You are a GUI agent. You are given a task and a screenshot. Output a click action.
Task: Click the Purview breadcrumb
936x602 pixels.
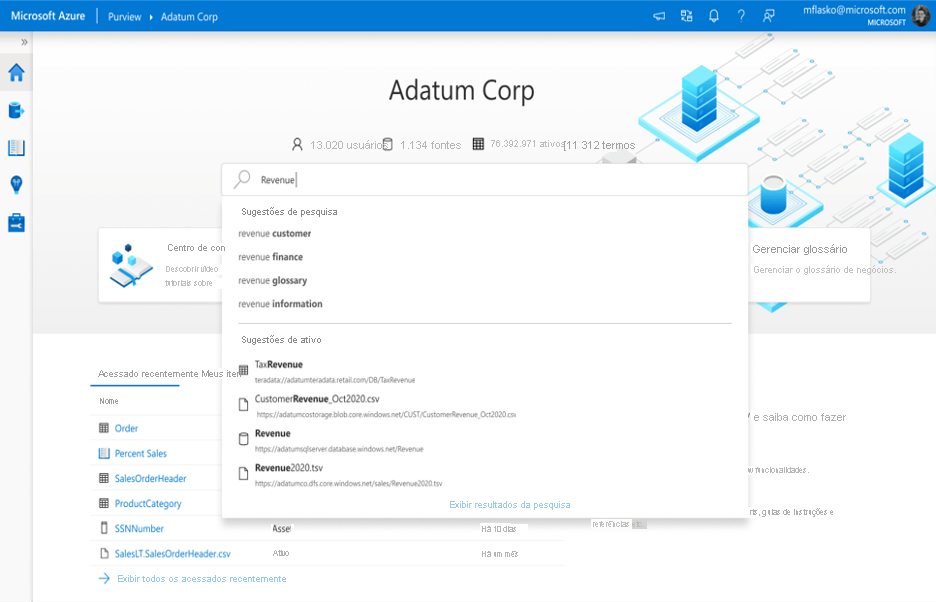[x=124, y=17]
